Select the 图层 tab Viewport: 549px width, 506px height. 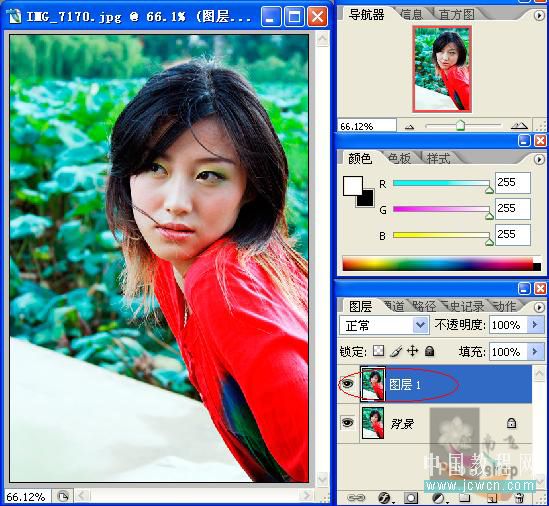(x=360, y=306)
